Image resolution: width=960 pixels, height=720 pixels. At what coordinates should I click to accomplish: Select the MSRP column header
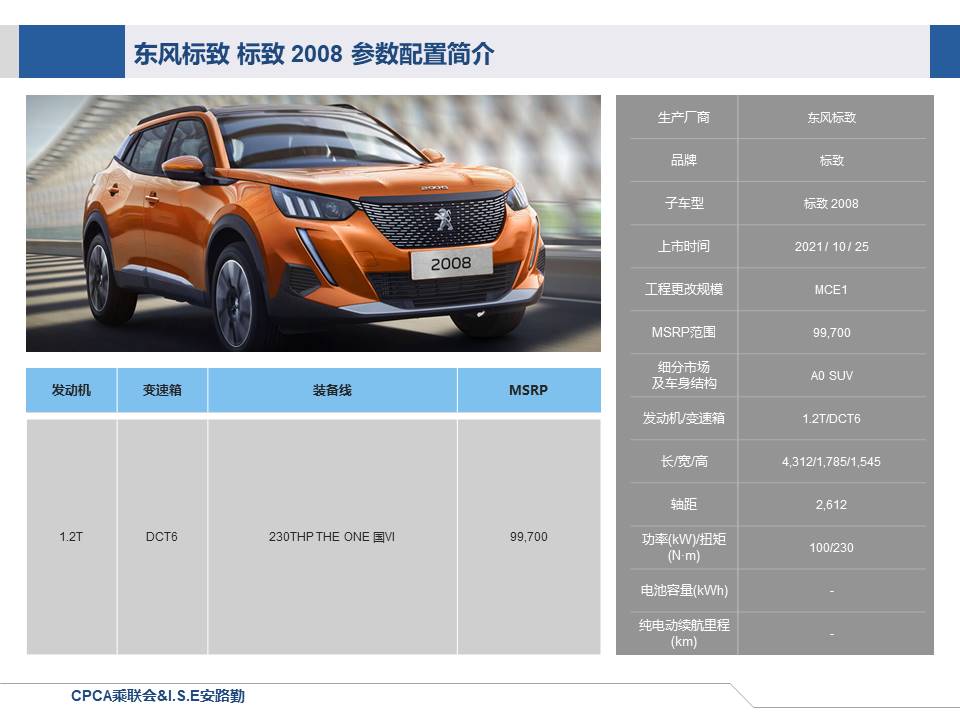tap(529, 390)
